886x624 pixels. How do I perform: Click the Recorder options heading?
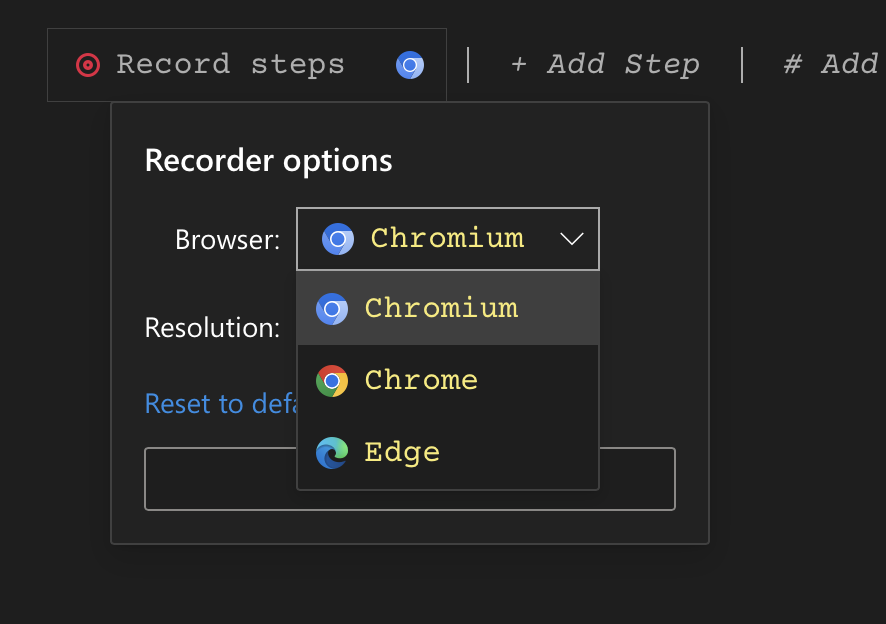(x=268, y=161)
